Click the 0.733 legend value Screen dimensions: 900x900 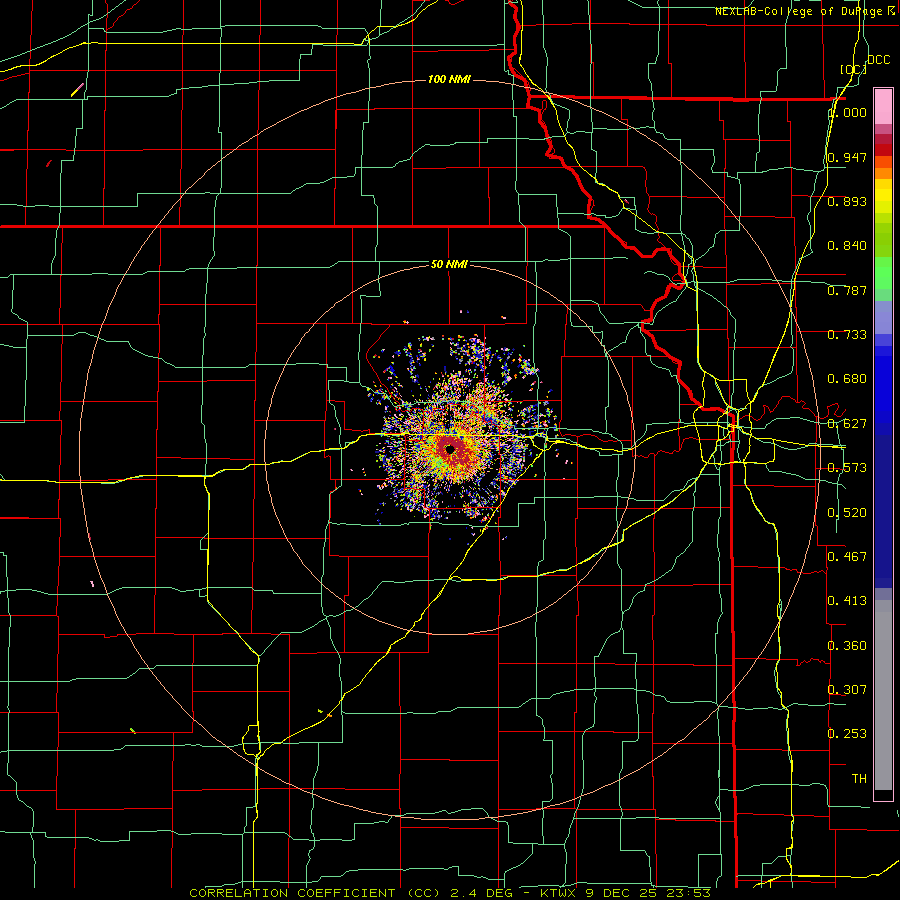847,335
